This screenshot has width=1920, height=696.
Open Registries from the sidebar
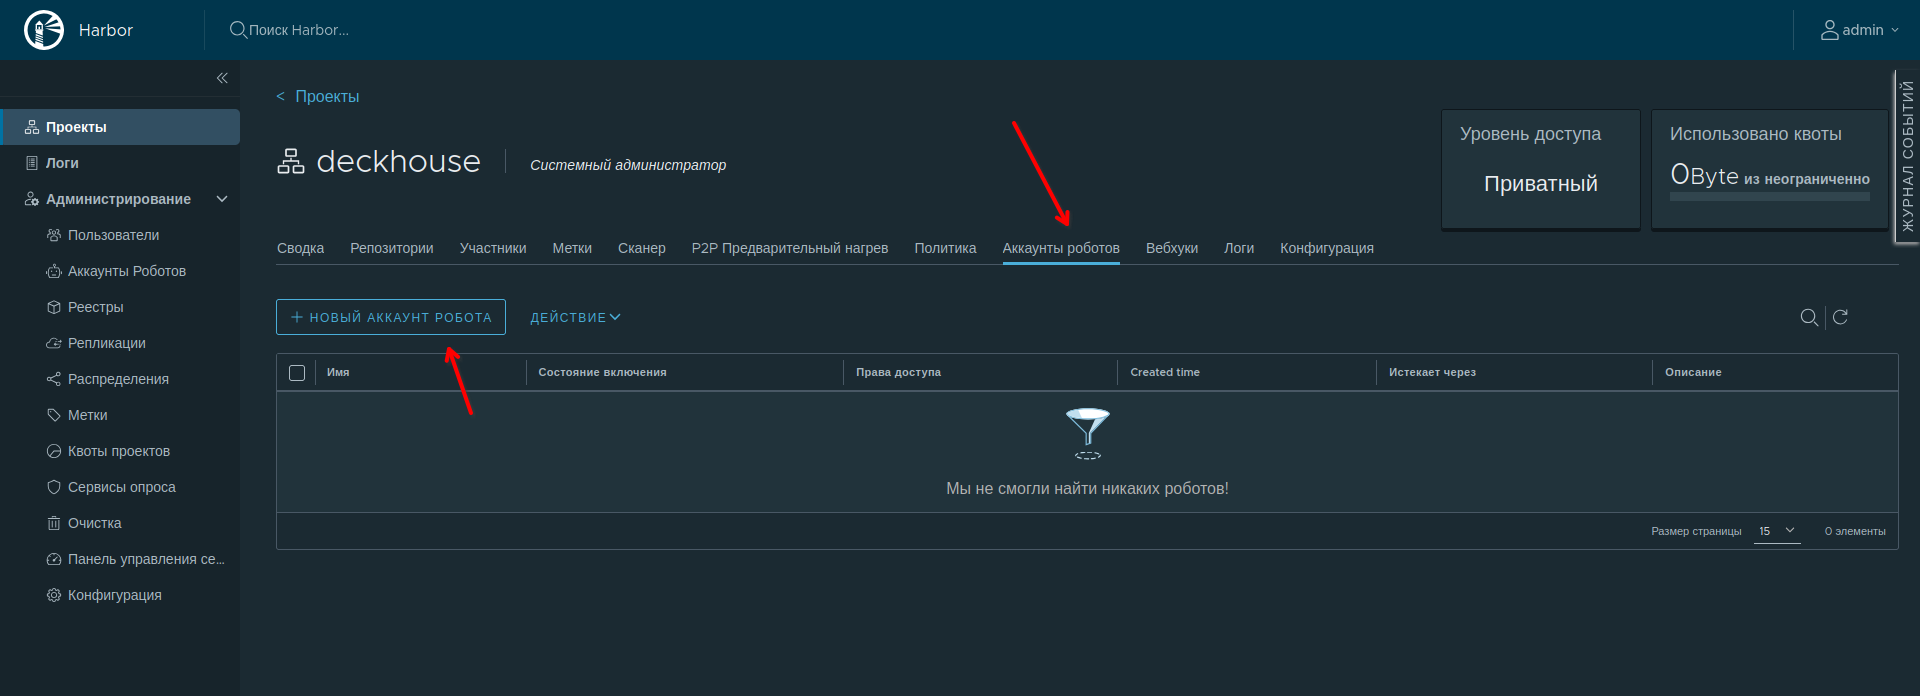click(95, 307)
